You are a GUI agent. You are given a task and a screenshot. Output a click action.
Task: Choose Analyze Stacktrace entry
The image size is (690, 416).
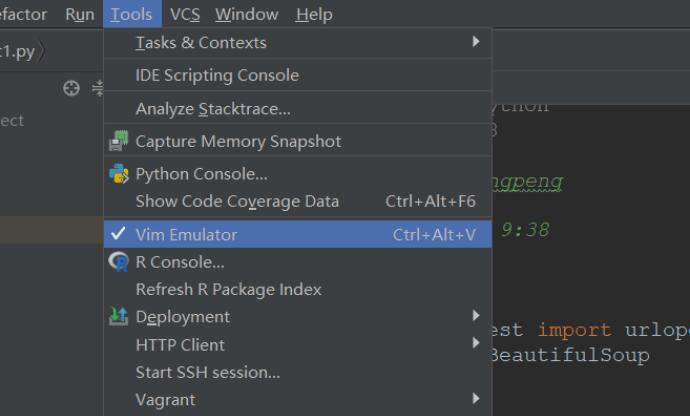[x=213, y=108]
